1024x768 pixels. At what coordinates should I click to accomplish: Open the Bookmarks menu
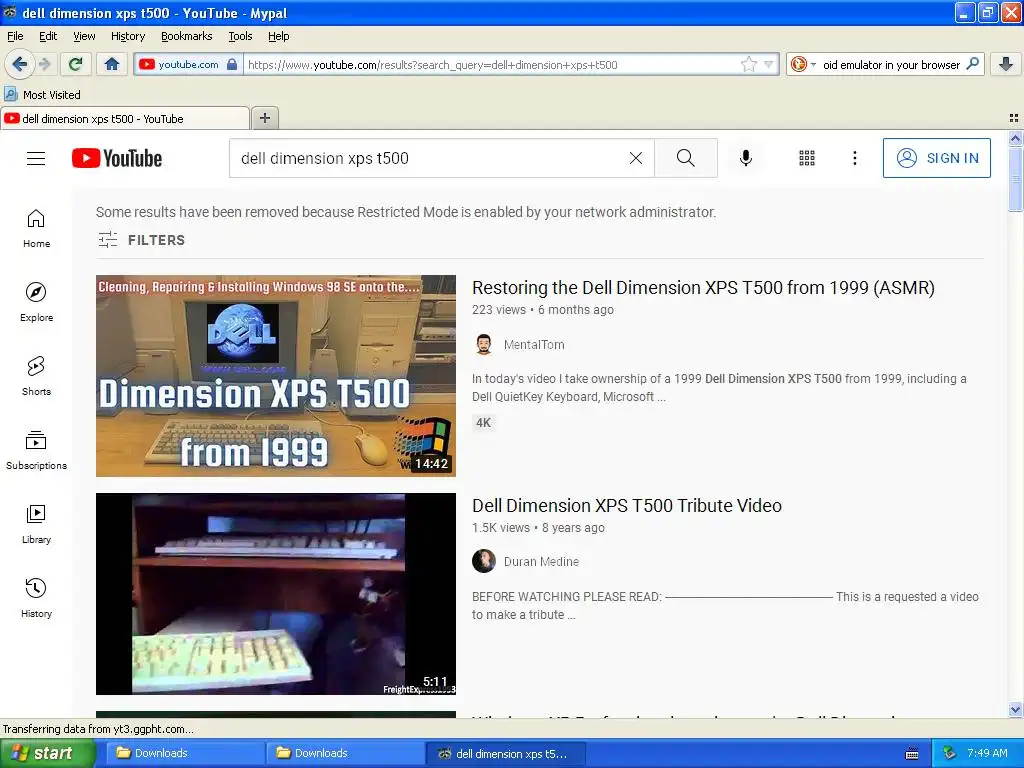(x=187, y=36)
